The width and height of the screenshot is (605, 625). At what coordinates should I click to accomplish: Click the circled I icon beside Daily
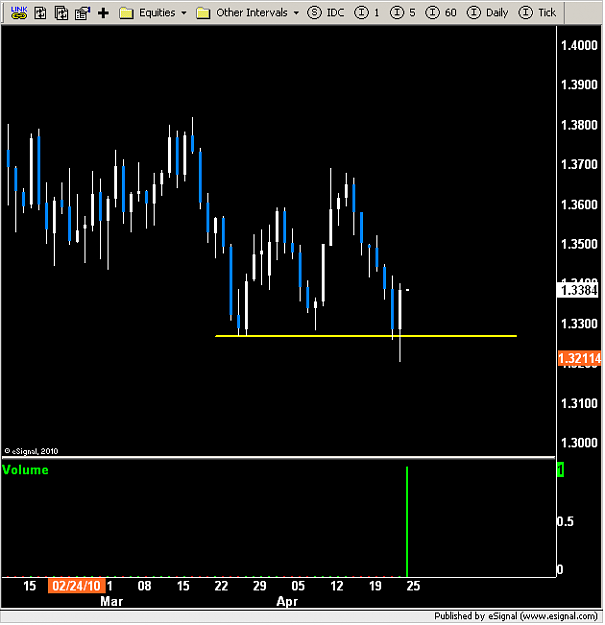point(473,13)
